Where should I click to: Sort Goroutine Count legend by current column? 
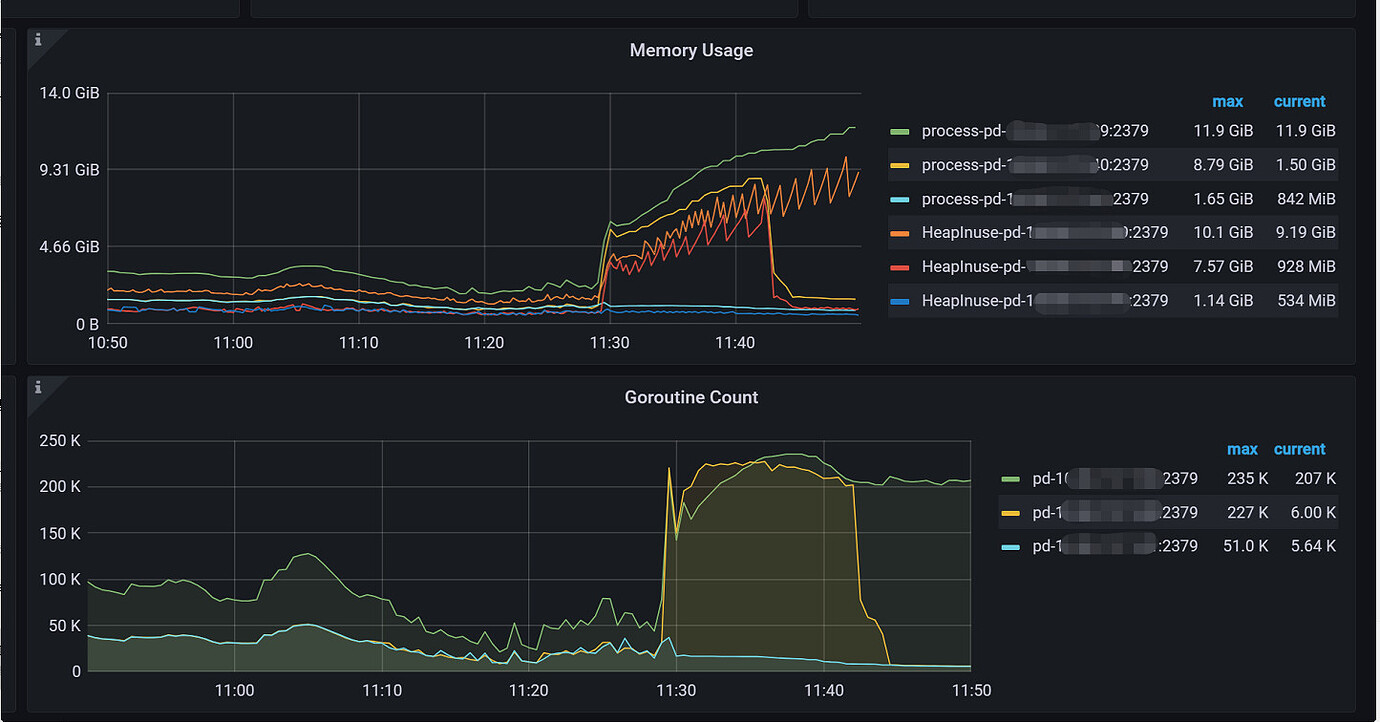(x=1299, y=449)
